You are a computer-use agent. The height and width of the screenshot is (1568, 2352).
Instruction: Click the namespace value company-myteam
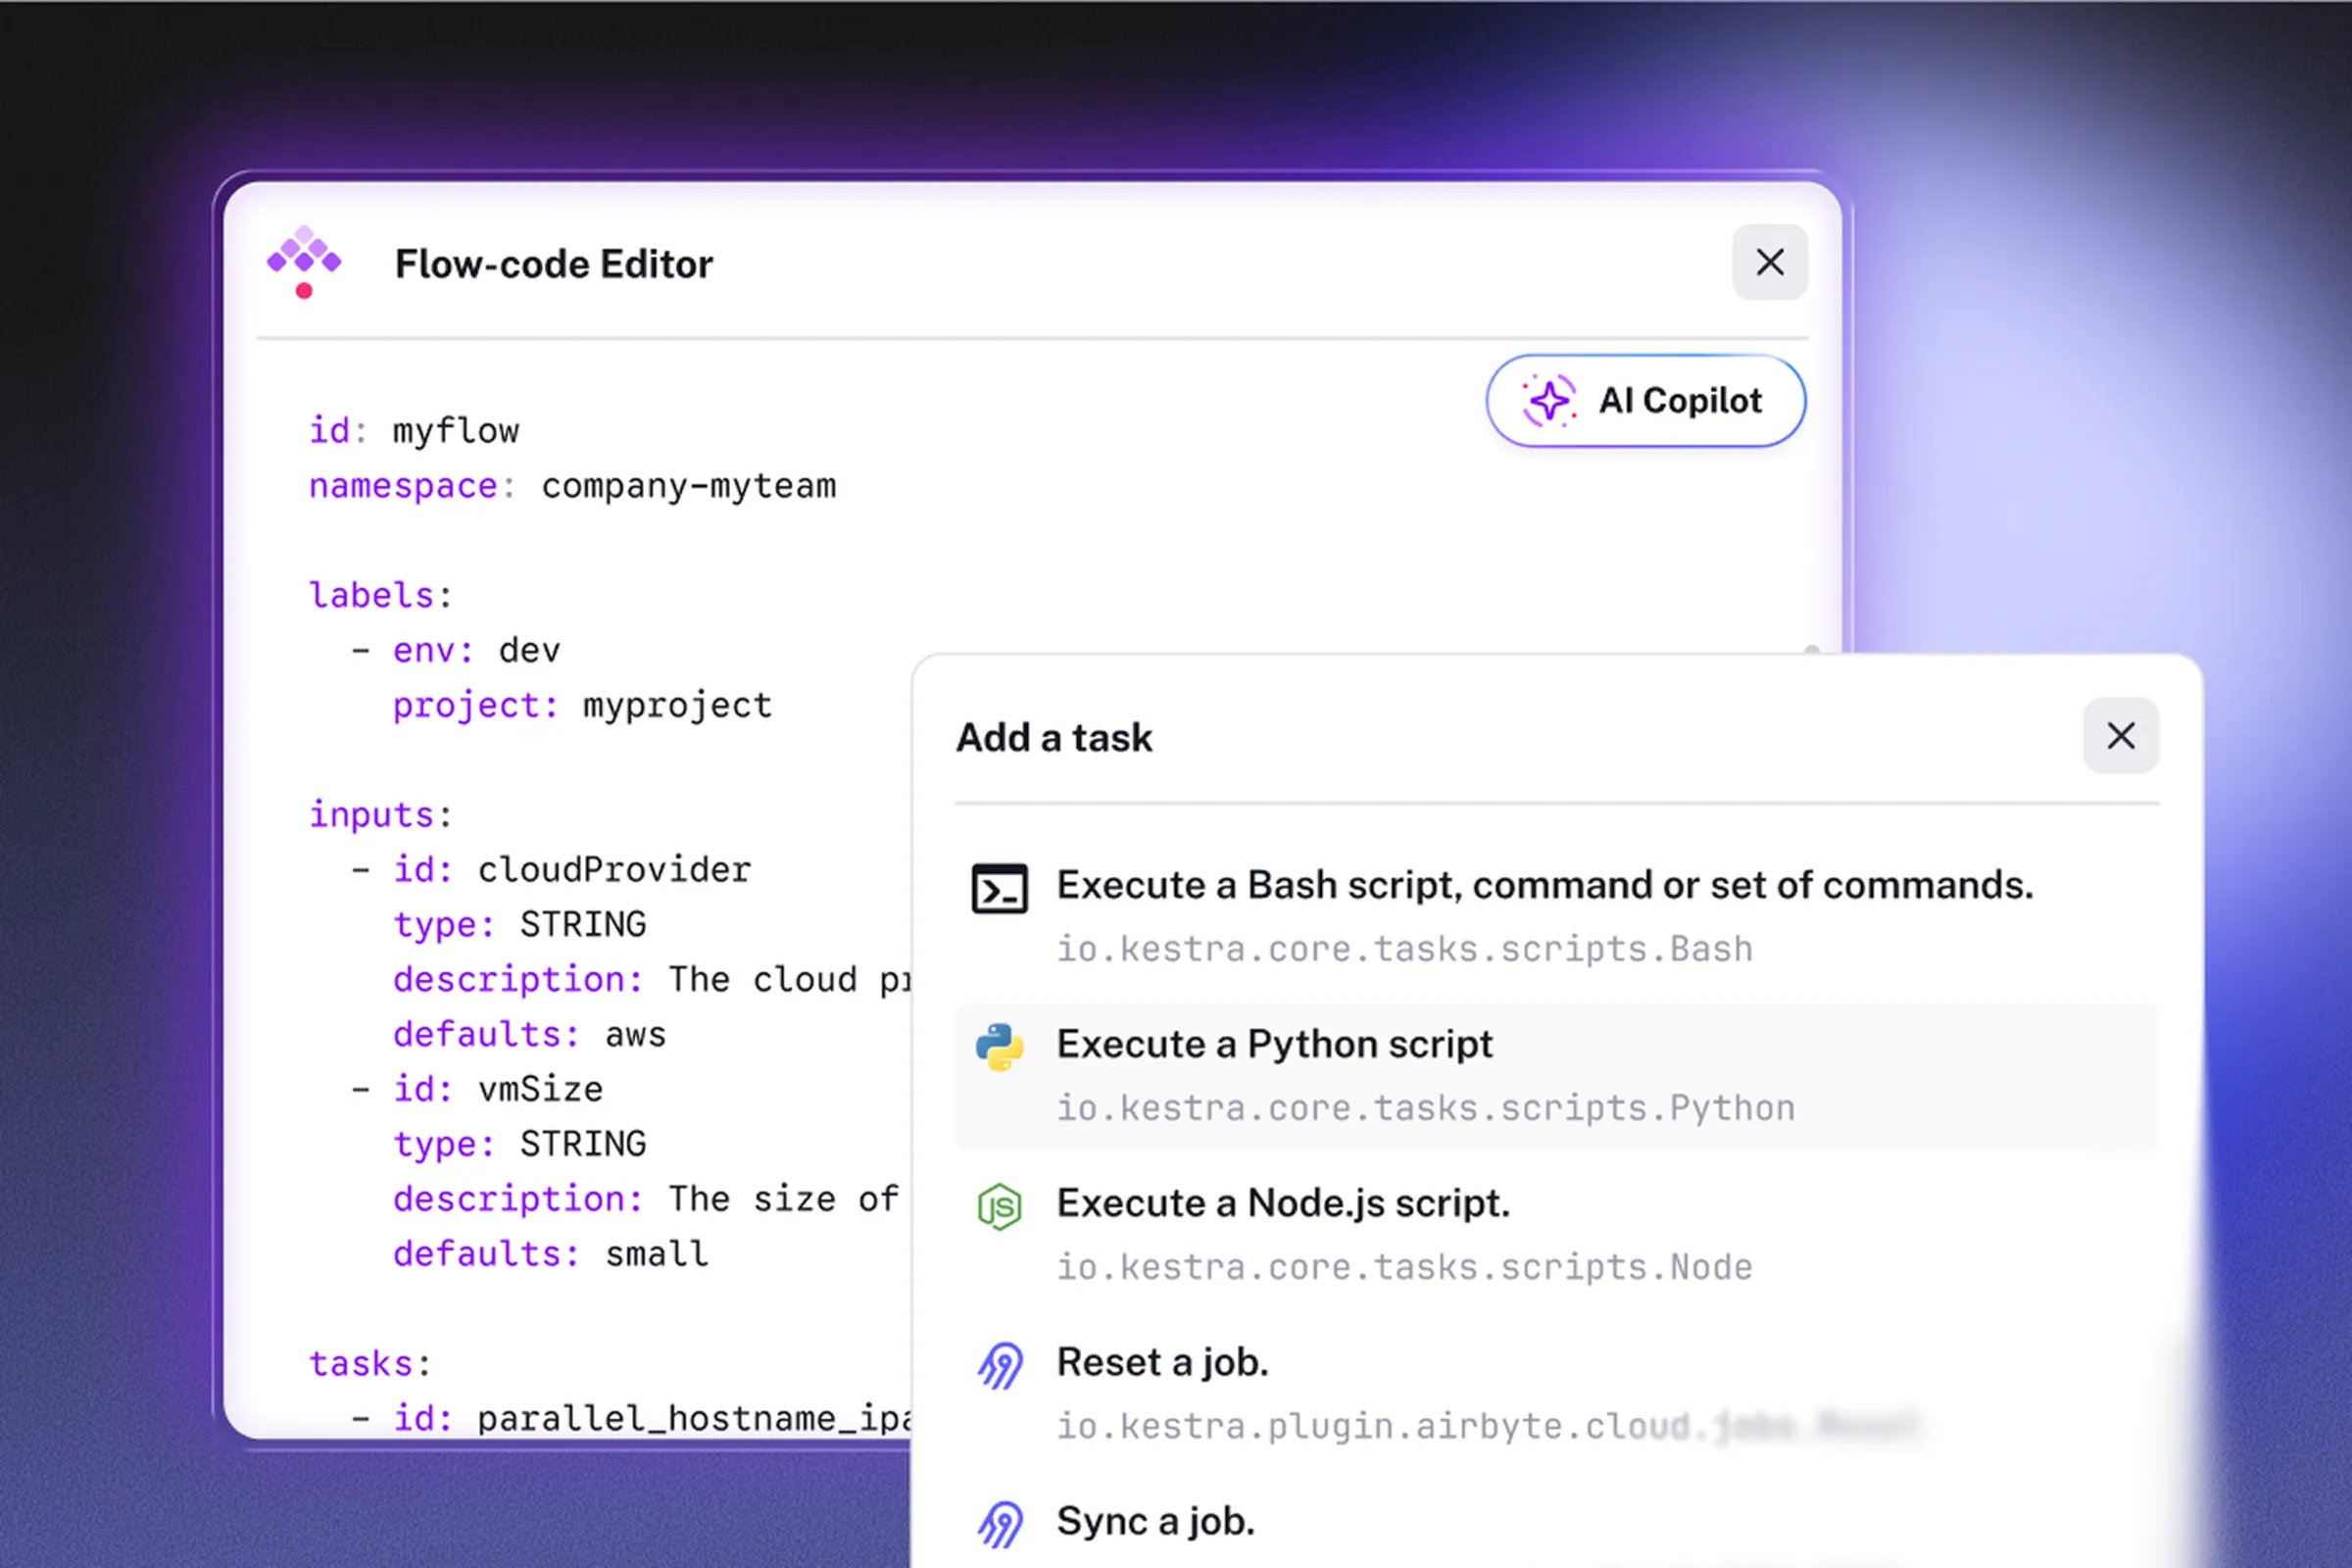[x=689, y=486]
